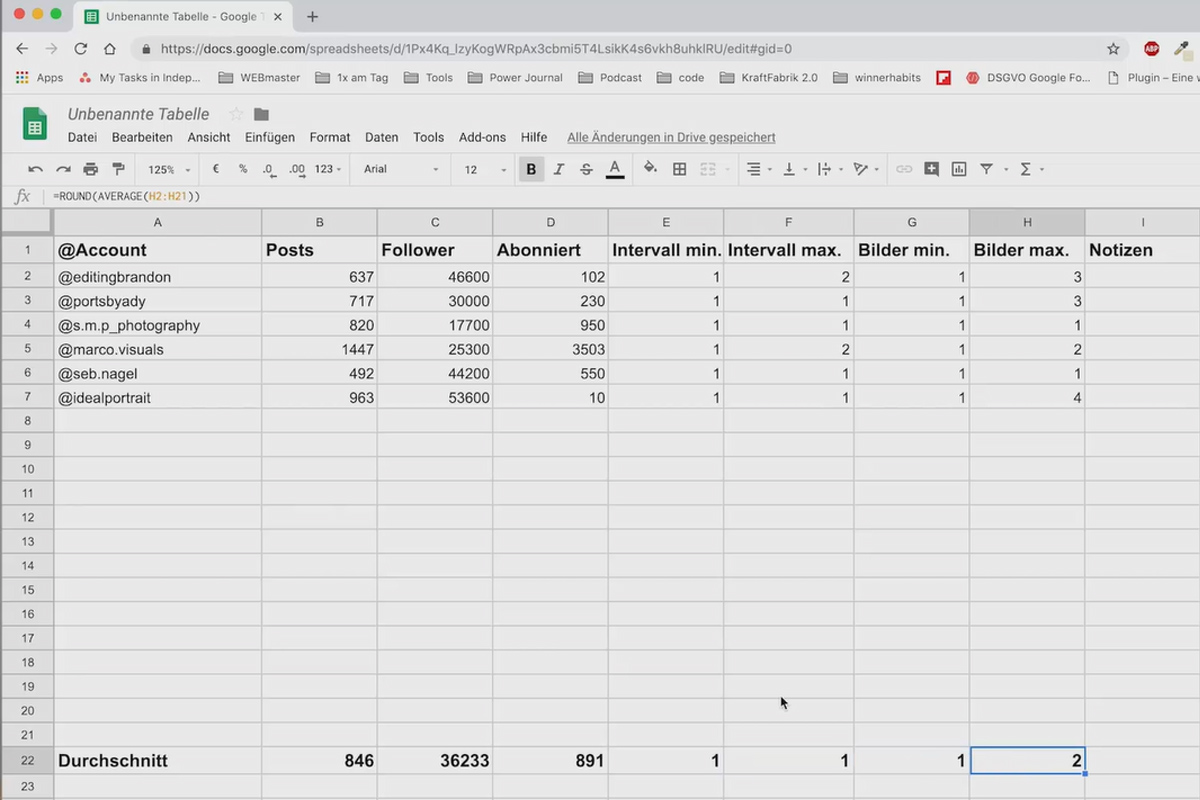Click the move to folder icon
The width and height of the screenshot is (1200, 800).
point(262,114)
